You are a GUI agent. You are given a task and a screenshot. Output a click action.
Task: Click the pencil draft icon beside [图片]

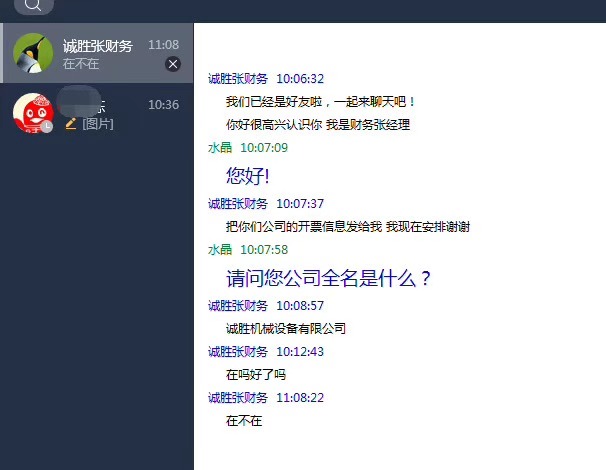tap(71, 124)
